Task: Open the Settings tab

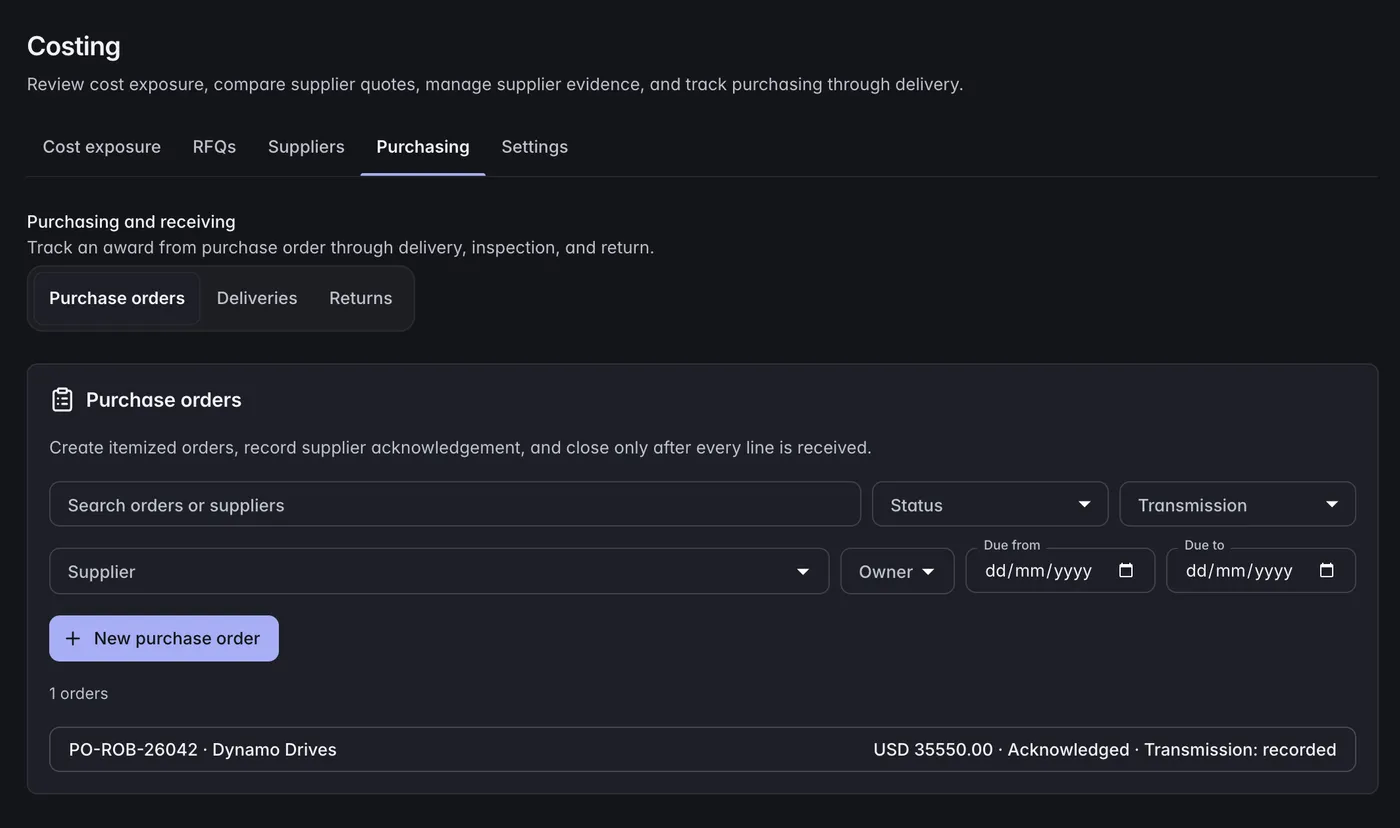Action: [x=535, y=147]
